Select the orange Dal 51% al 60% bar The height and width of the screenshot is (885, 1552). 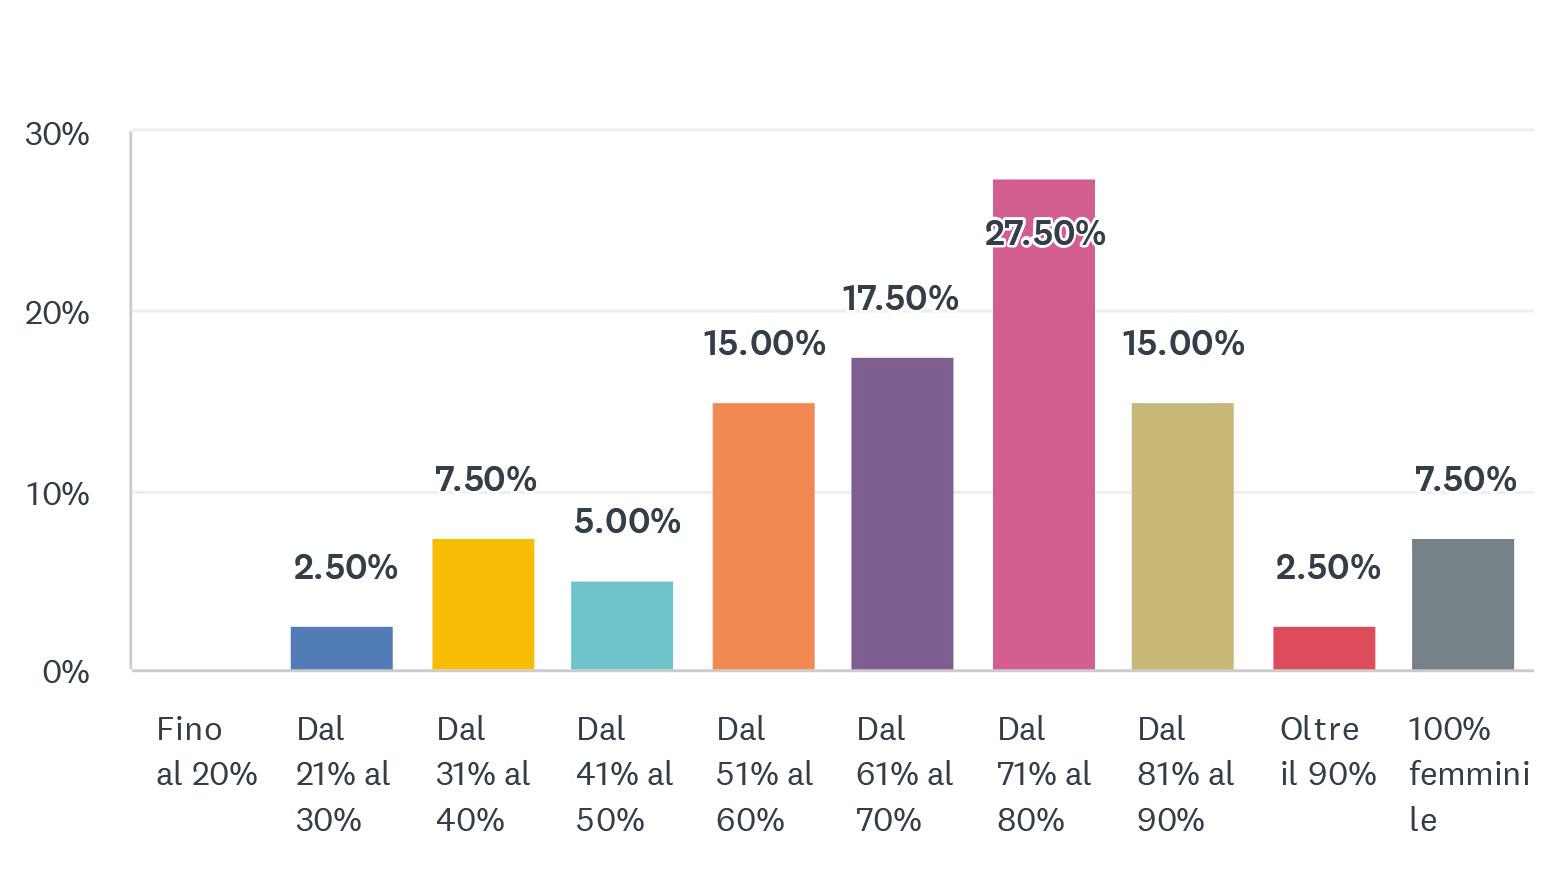[x=763, y=536]
